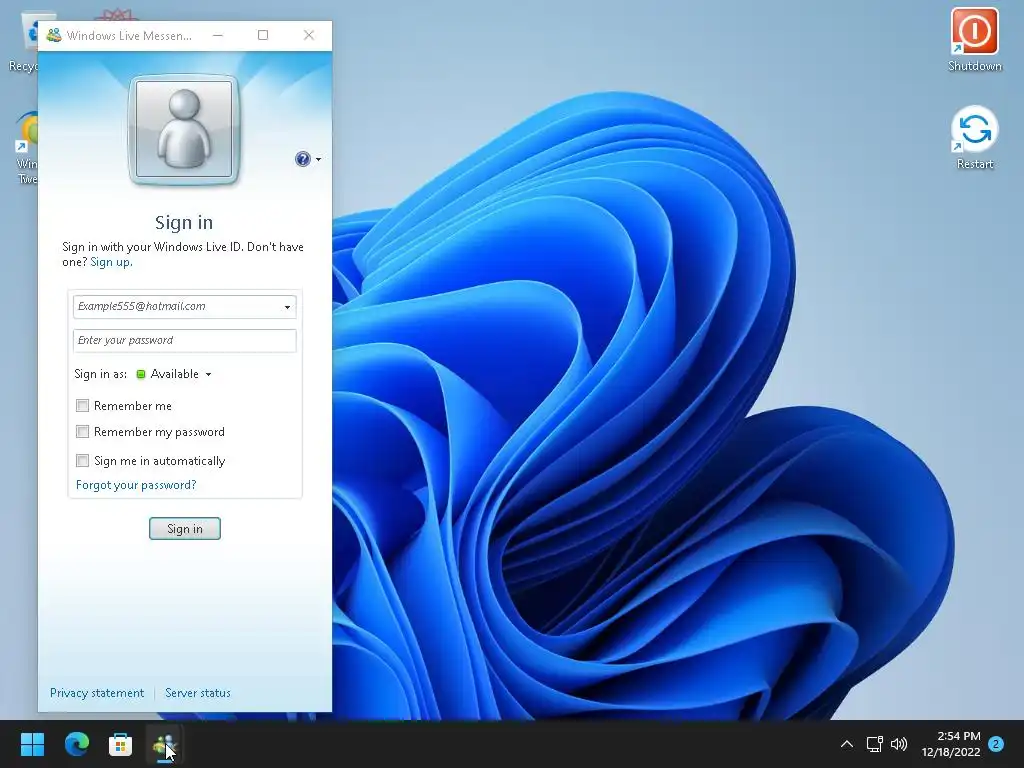Open the Shutdown desktop shortcut

coord(974,39)
